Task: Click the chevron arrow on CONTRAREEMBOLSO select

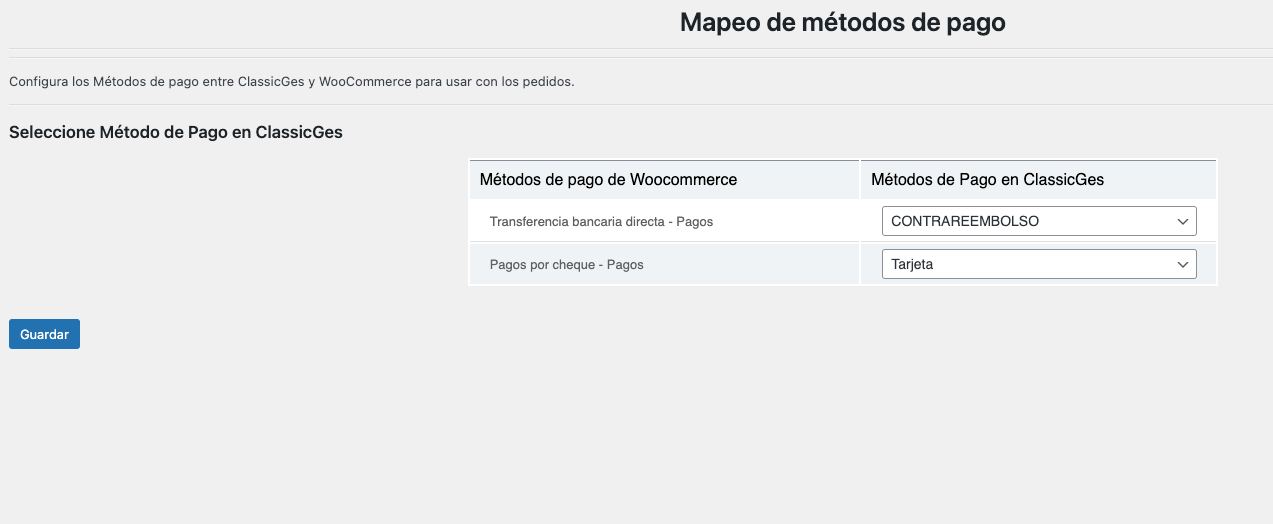Action: click(1183, 221)
